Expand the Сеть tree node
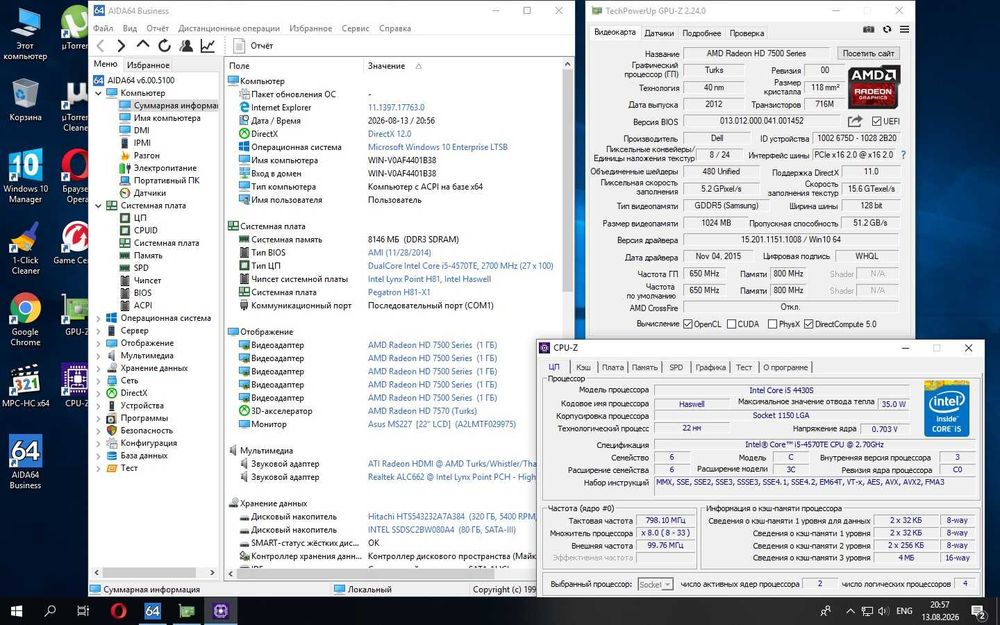The height and width of the screenshot is (625, 1000). tap(98, 381)
